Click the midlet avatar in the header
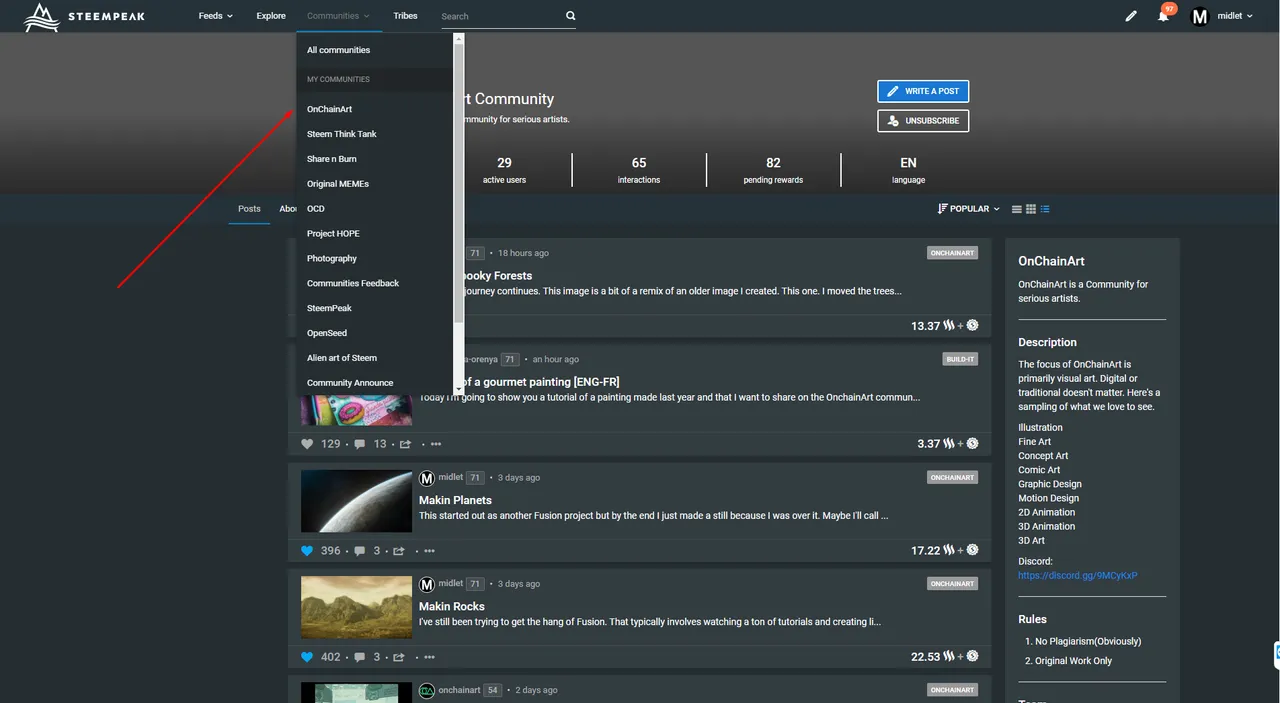This screenshot has width=1280, height=703. click(1199, 16)
